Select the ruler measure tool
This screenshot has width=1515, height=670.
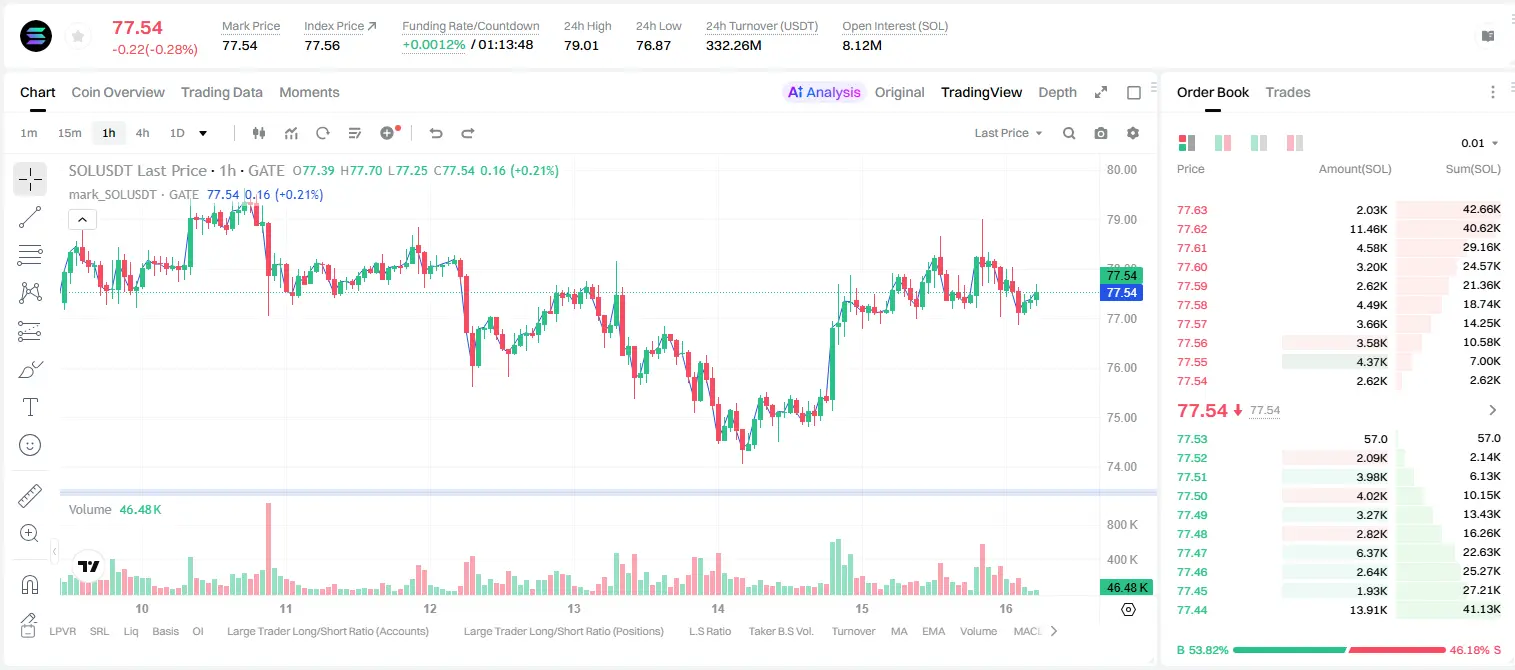click(30, 496)
